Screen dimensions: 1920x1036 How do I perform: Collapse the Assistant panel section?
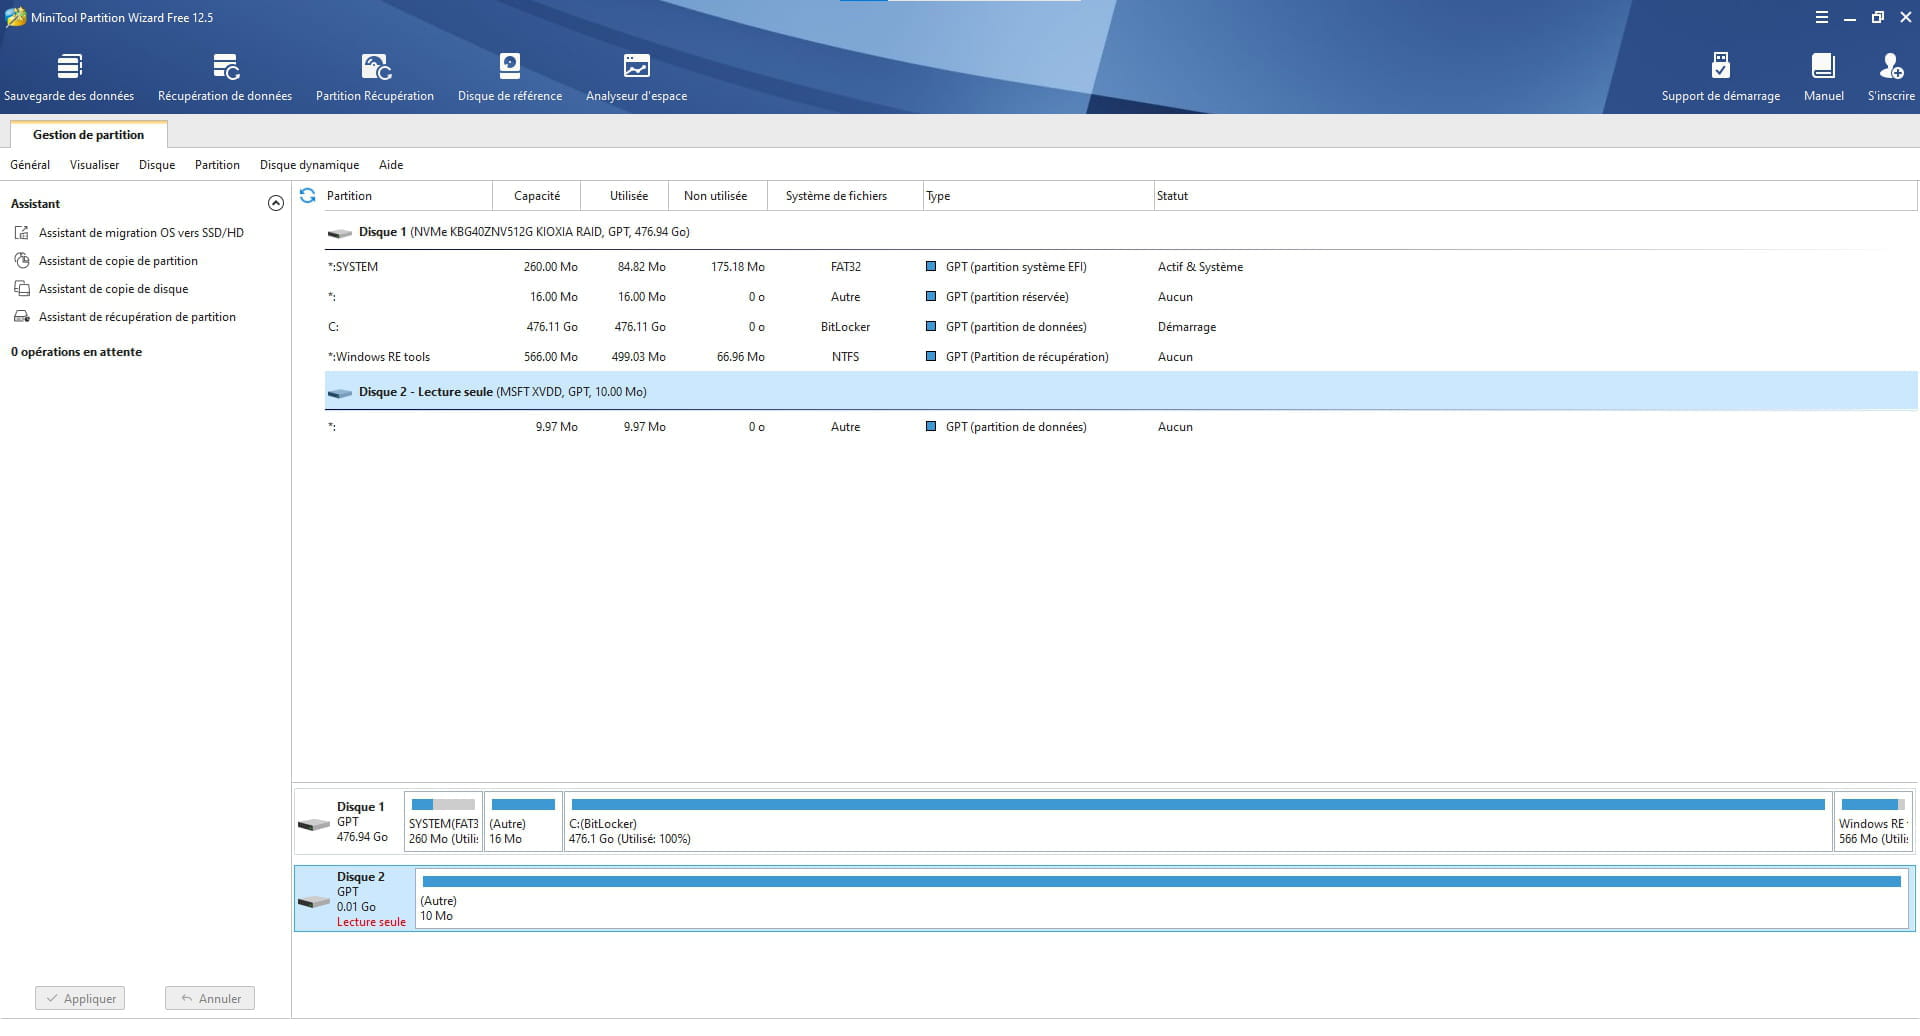pyautogui.click(x=276, y=204)
